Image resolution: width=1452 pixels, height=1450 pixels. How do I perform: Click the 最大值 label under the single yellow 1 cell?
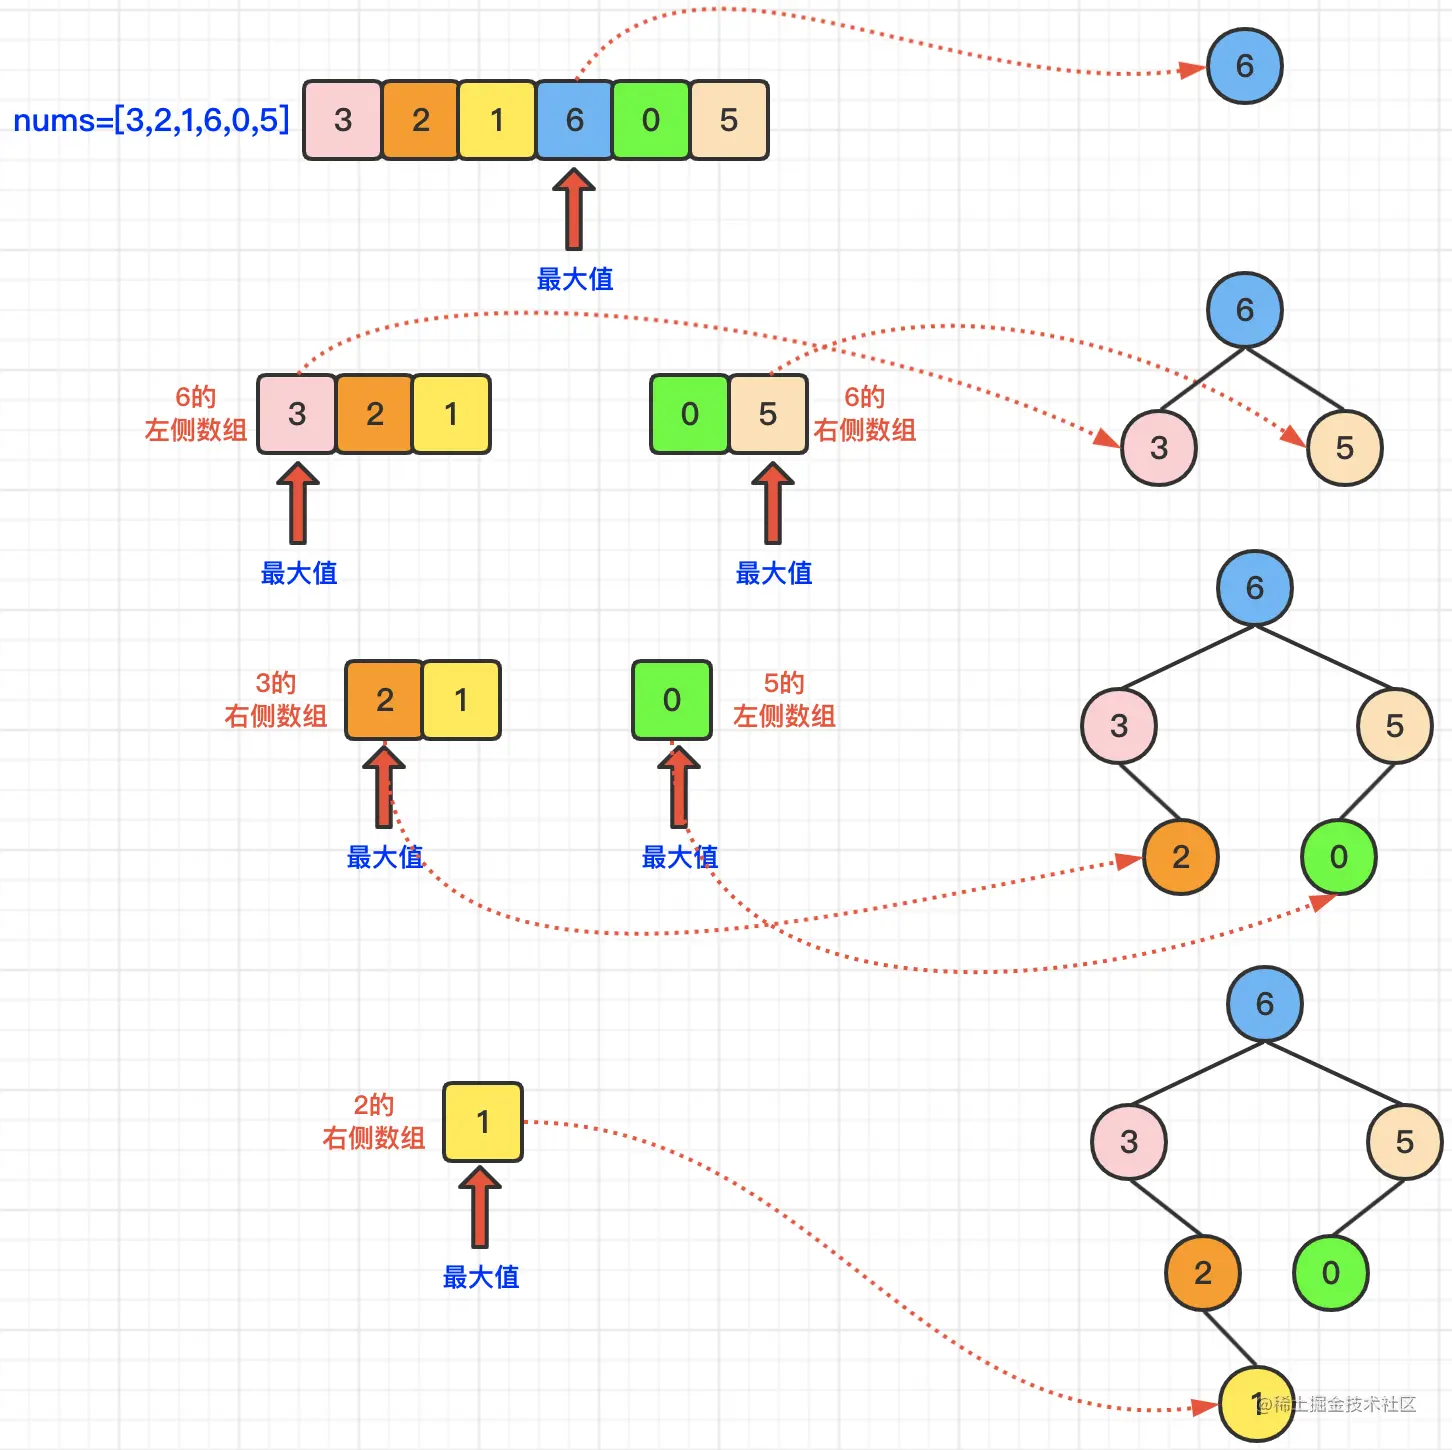pyautogui.click(x=481, y=1277)
